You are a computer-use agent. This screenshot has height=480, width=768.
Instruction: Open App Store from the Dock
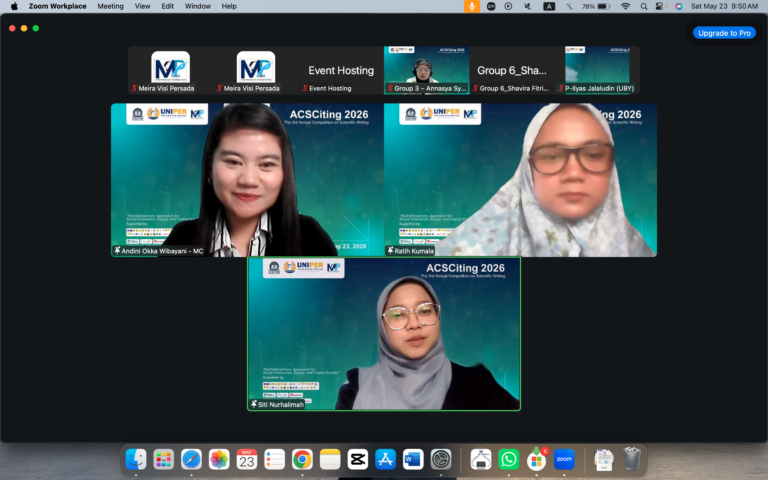point(385,459)
